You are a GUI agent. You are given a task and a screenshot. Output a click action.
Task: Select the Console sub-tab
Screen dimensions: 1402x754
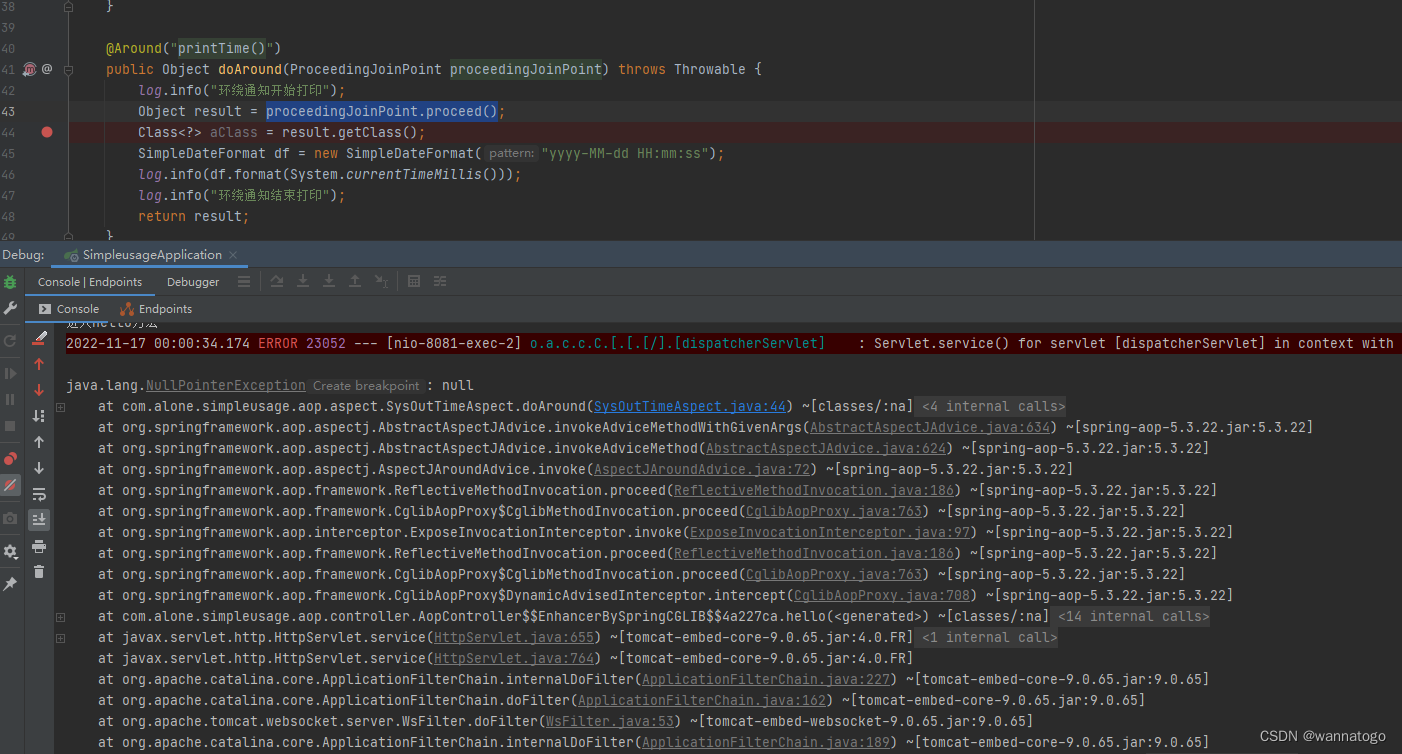tap(69, 309)
